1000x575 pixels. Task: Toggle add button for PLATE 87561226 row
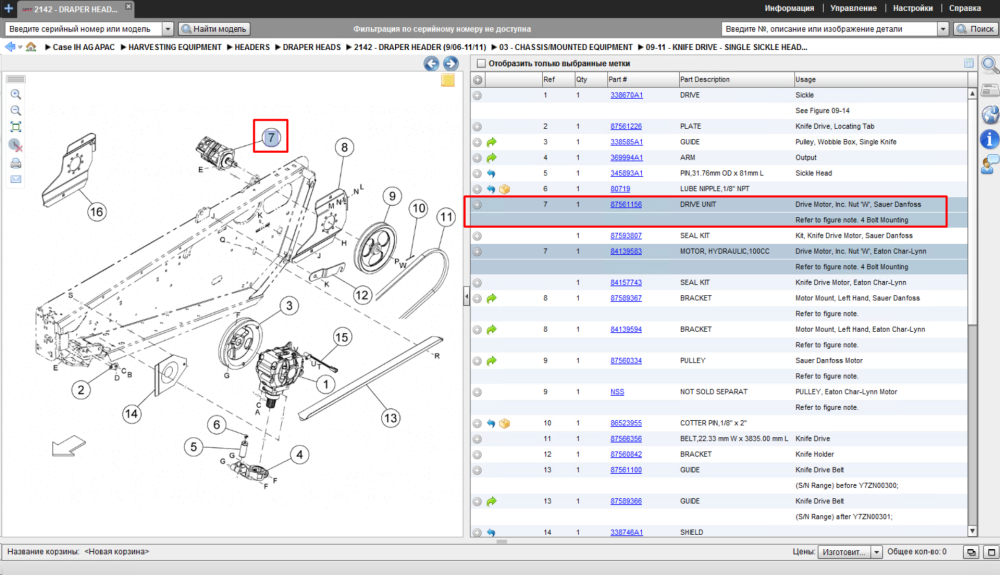coord(477,127)
